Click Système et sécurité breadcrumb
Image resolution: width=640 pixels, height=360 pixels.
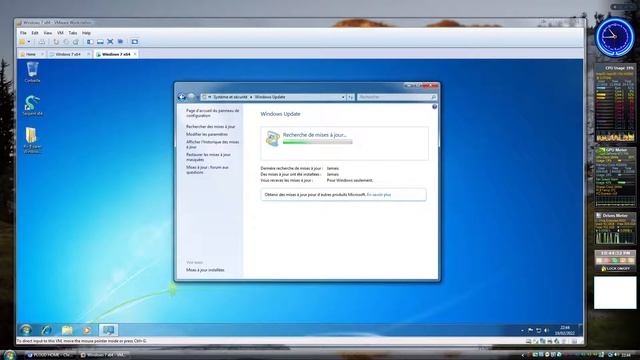click(230, 97)
